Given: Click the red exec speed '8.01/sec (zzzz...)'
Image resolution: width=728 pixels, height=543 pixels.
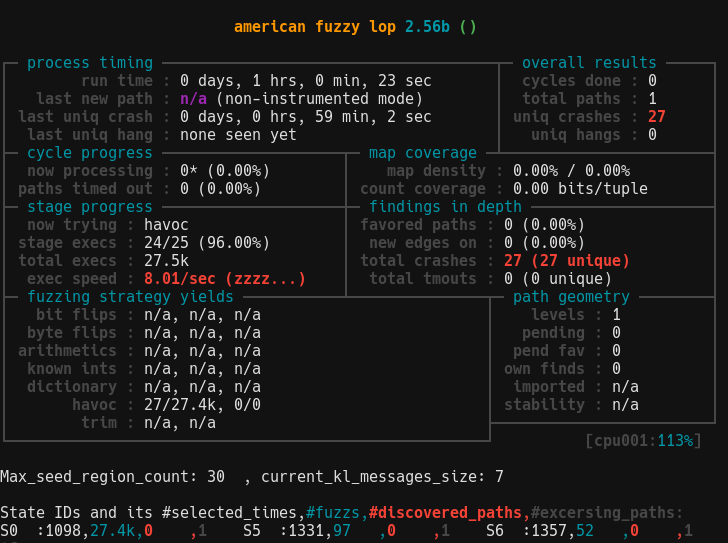Looking at the screenshot, I should pyautogui.click(x=225, y=279).
